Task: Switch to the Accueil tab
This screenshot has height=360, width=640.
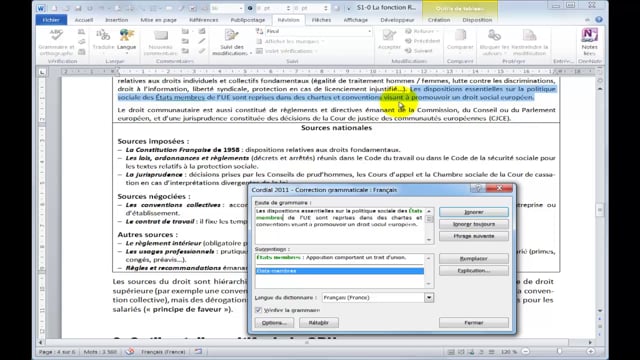Action: tap(84, 20)
